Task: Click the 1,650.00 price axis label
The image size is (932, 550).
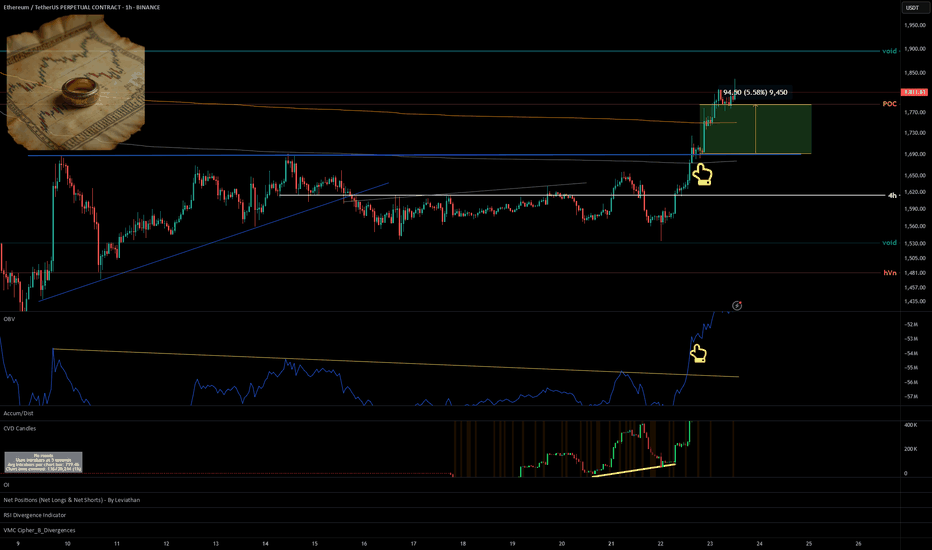Action: (x=915, y=175)
